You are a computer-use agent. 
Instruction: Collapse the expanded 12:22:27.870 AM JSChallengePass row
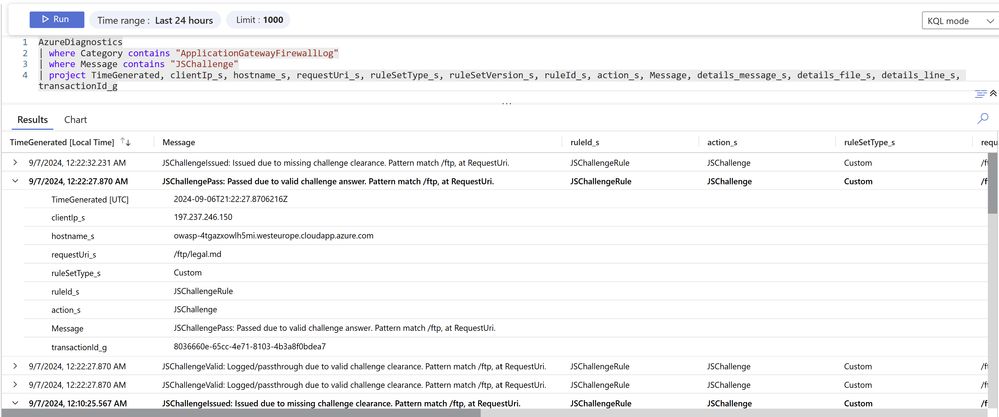[15, 181]
